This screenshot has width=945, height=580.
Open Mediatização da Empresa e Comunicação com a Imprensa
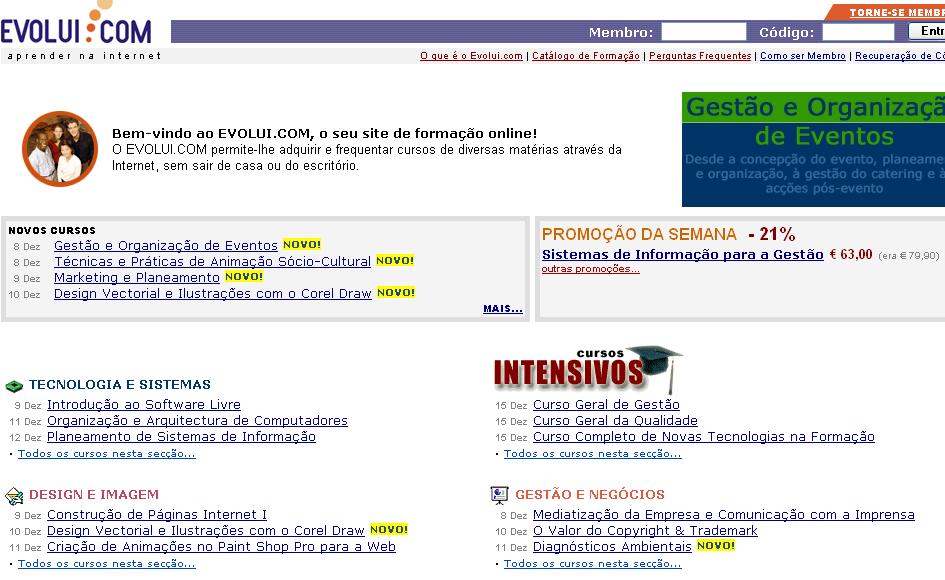[724, 515]
